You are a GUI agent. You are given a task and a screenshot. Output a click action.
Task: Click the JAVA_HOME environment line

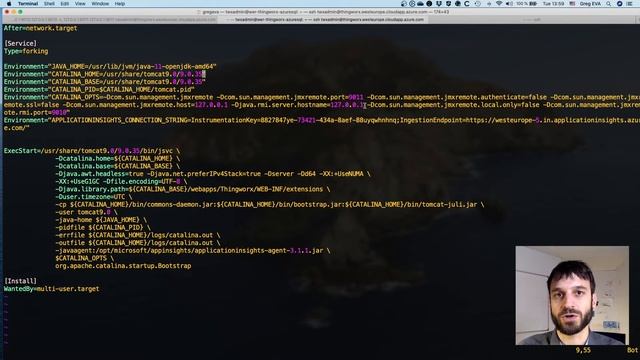click(110, 67)
